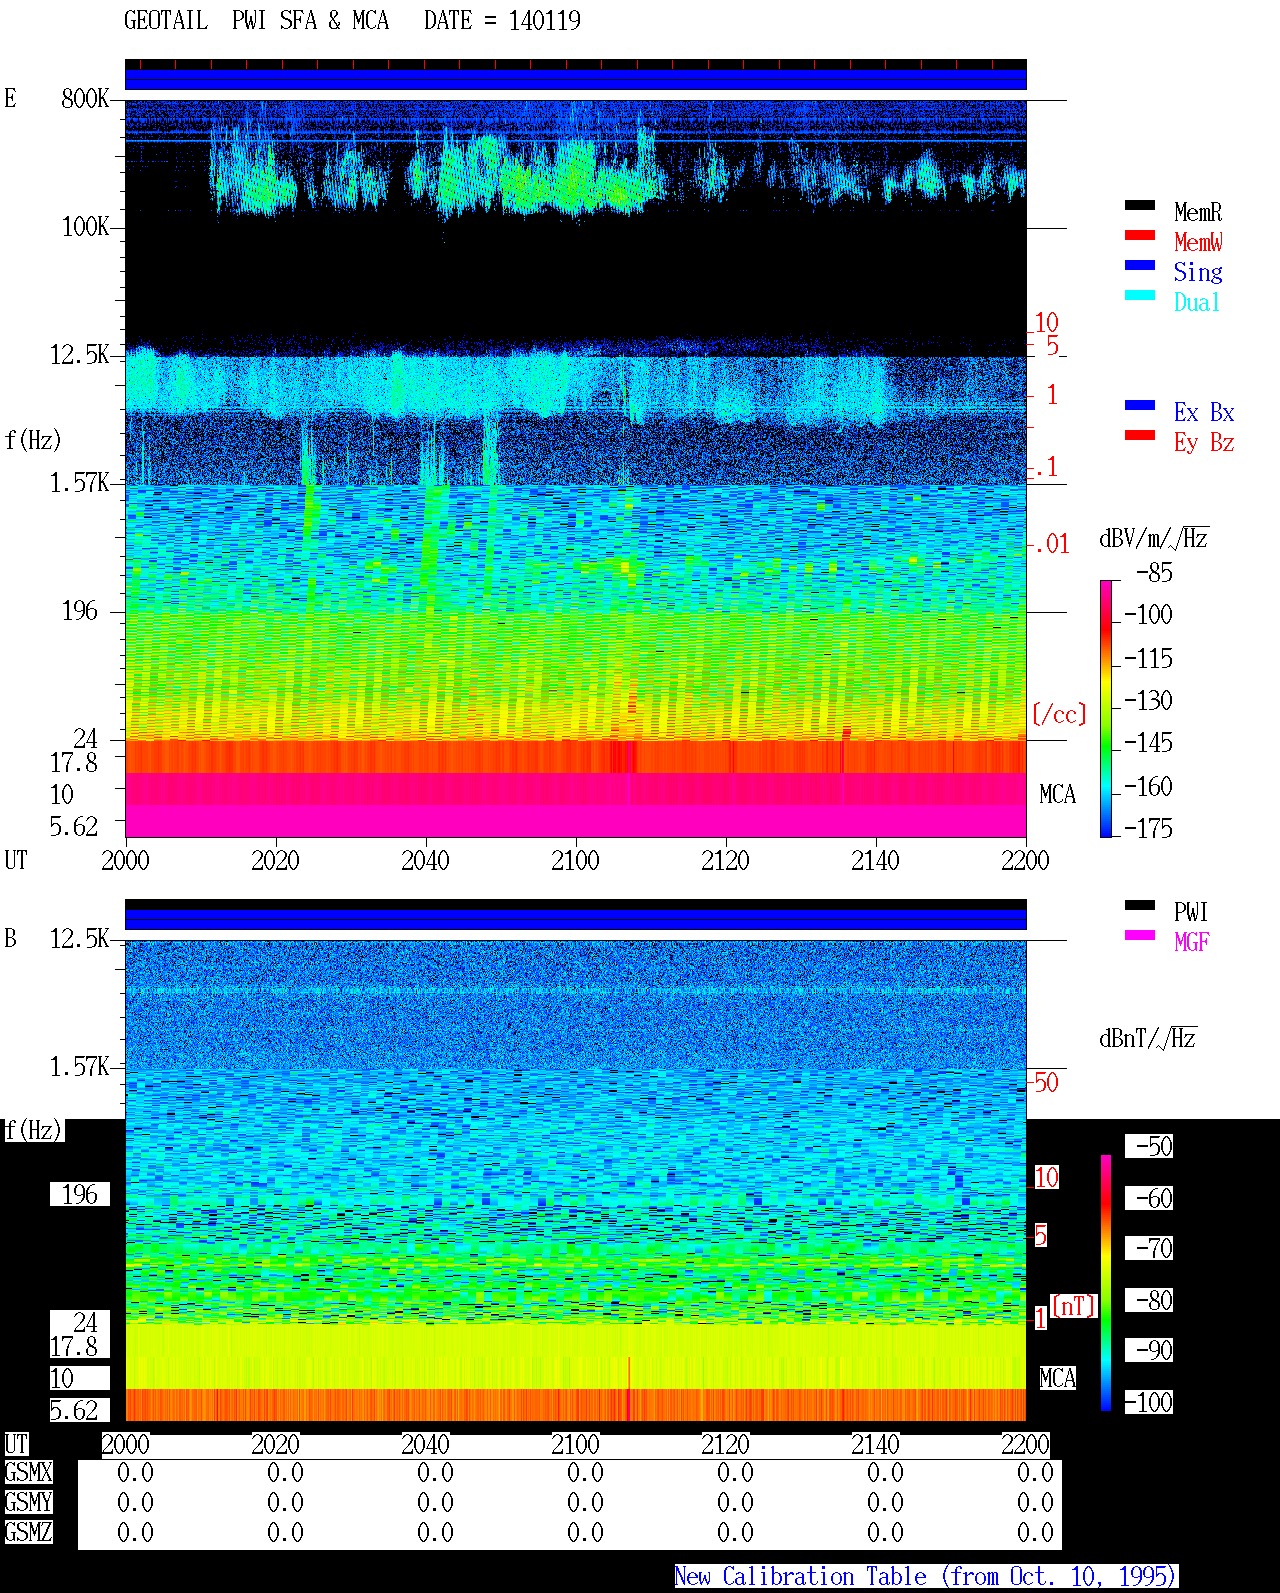This screenshot has height=1593, width=1280.
Task: Click the 2140 tick under the B spectrogram
Action: (x=875, y=1444)
